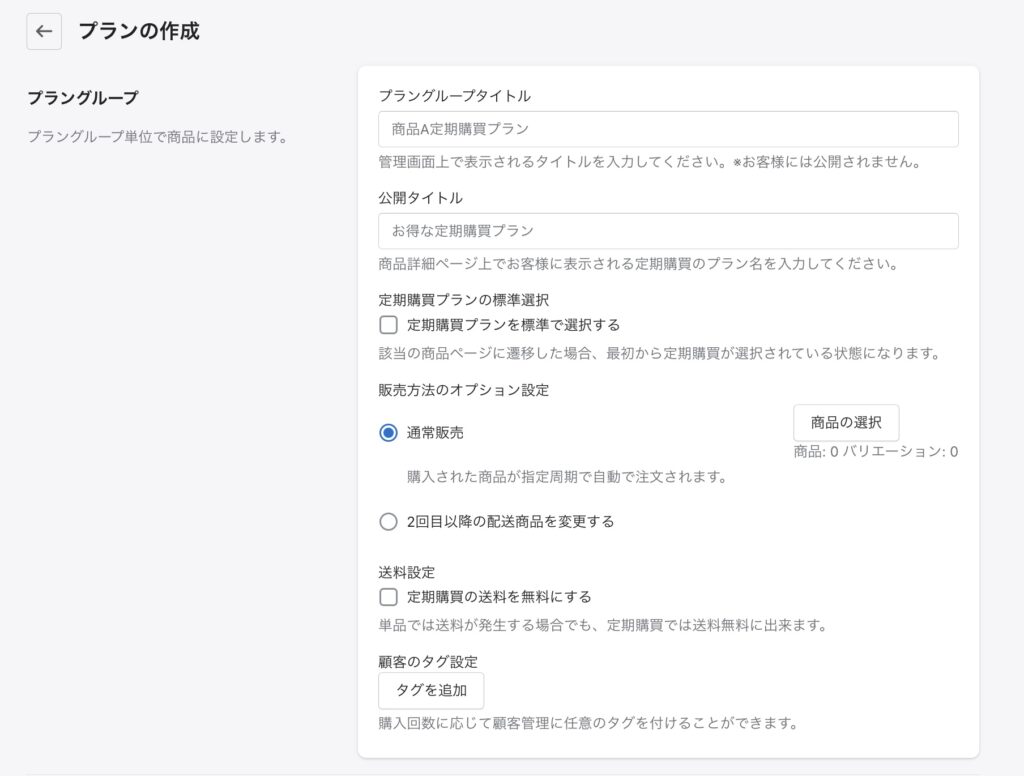Select the 商品: 0 バリエーション: 0 count text

point(876,451)
